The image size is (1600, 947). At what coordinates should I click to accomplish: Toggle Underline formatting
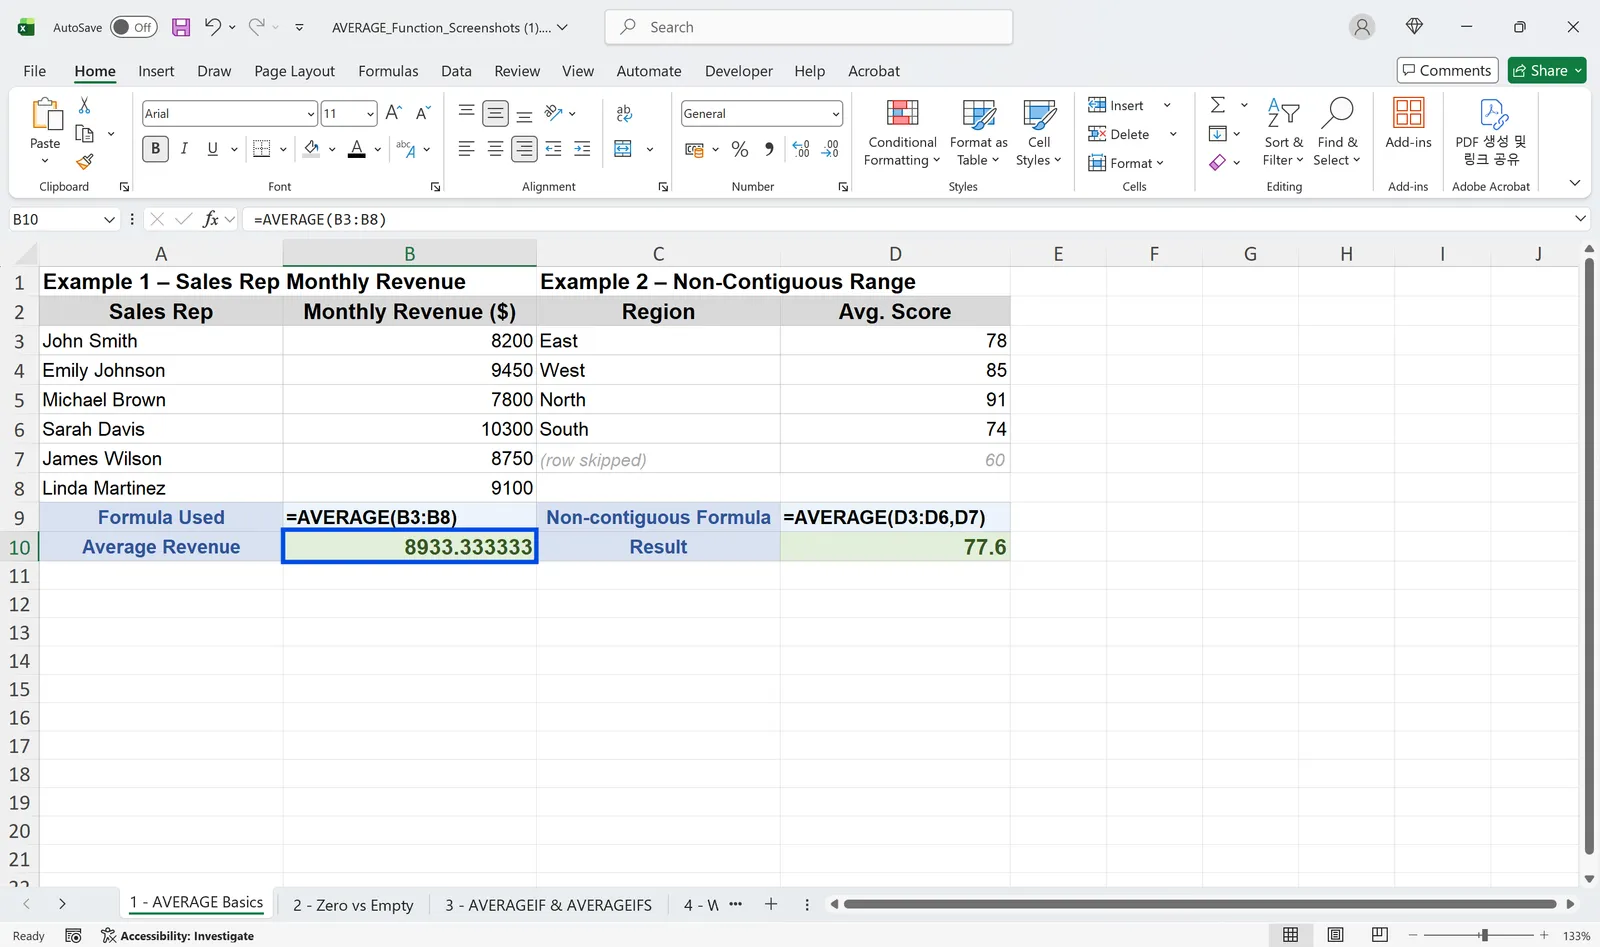[x=212, y=149]
